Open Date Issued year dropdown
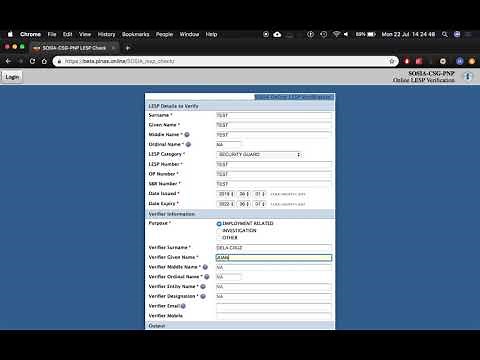This screenshot has height=360, width=480. [x=226, y=194]
